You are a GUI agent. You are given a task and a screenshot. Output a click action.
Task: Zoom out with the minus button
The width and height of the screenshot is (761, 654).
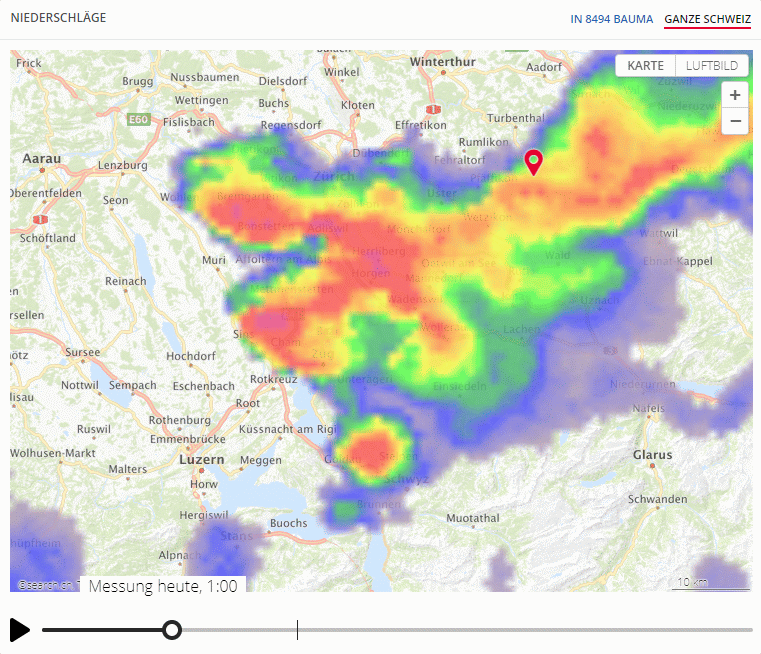(x=735, y=121)
